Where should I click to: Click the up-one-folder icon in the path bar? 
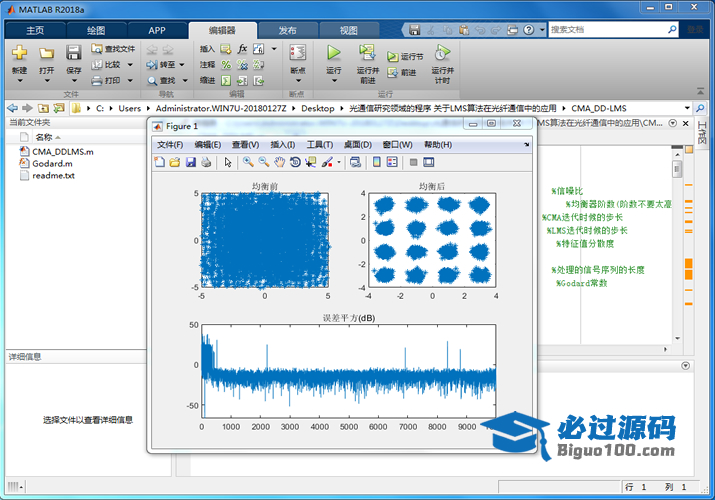tap(43, 108)
